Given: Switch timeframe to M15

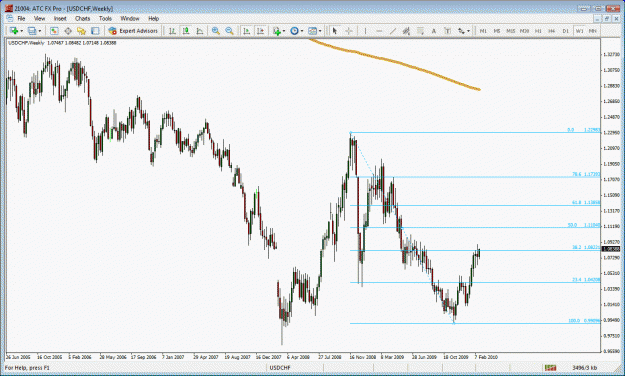Looking at the screenshot, I should 511,31.
